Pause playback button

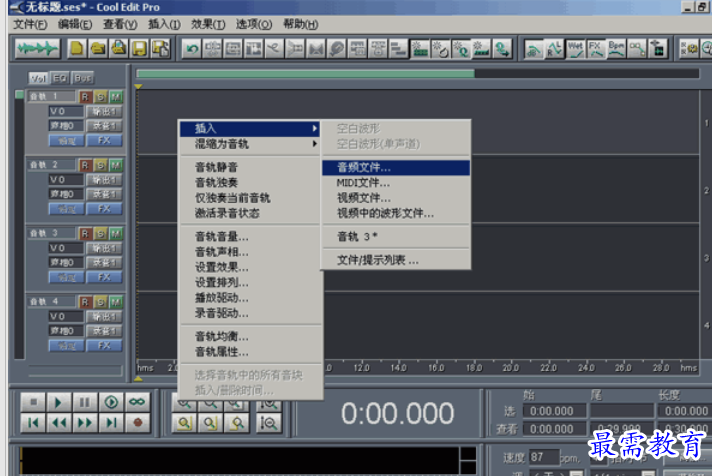[x=84, y=402]
